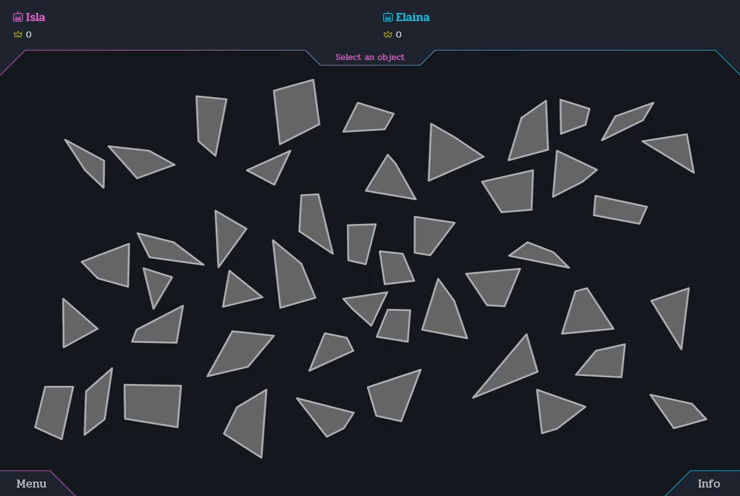Select the flat slim slanted rectangle object
The height and width of the screenshot is (496, 740).
coord(620,210)
